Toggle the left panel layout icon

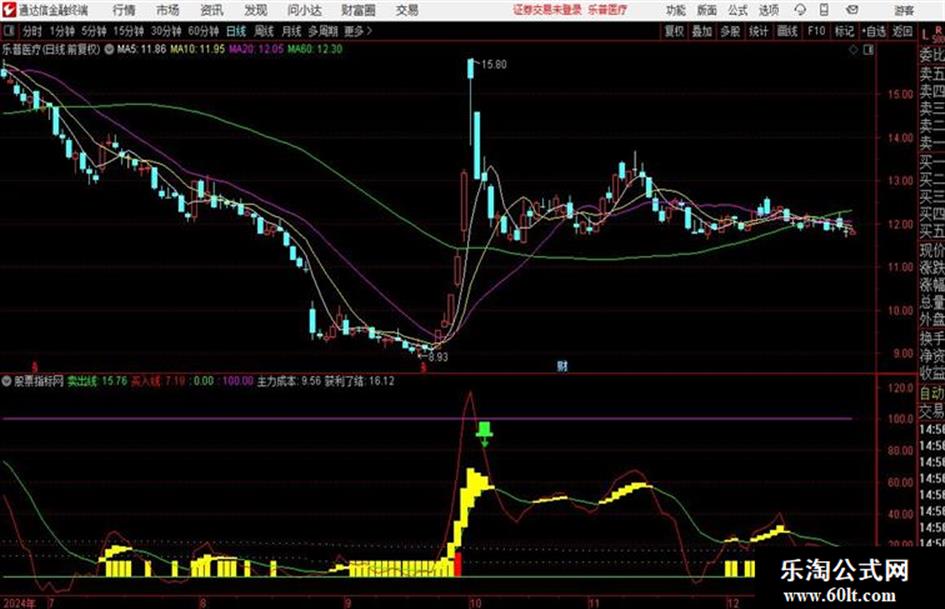(8, 31)
